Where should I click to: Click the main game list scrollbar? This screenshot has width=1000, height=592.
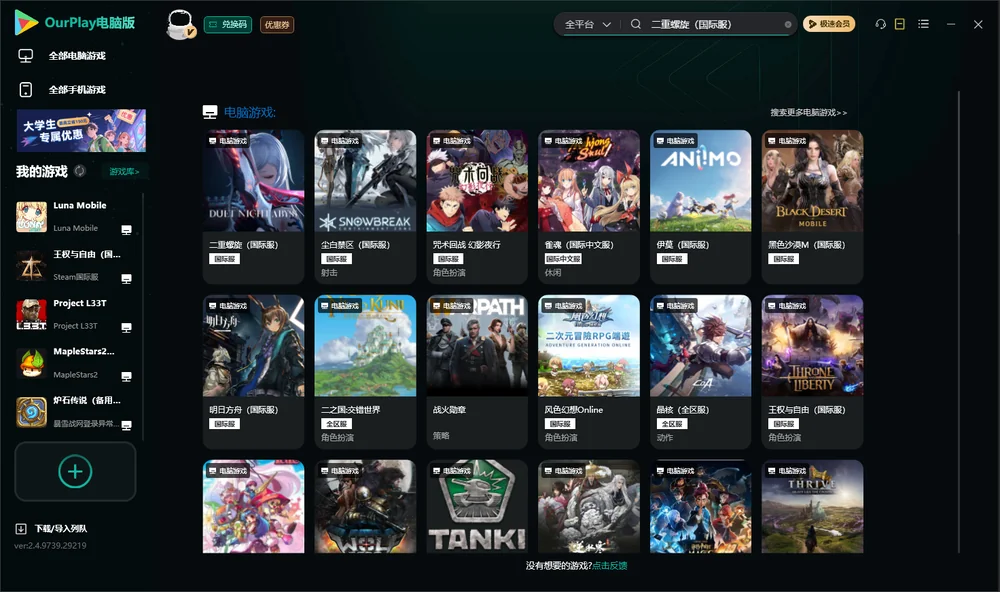[x=958, y=322]
